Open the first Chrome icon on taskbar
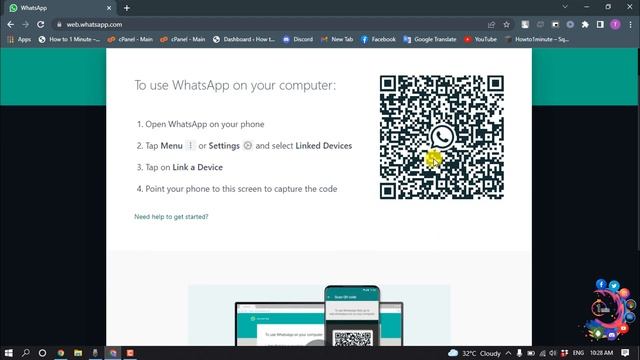The height and width of the screenshot is (360, 640). coord(61,353)
